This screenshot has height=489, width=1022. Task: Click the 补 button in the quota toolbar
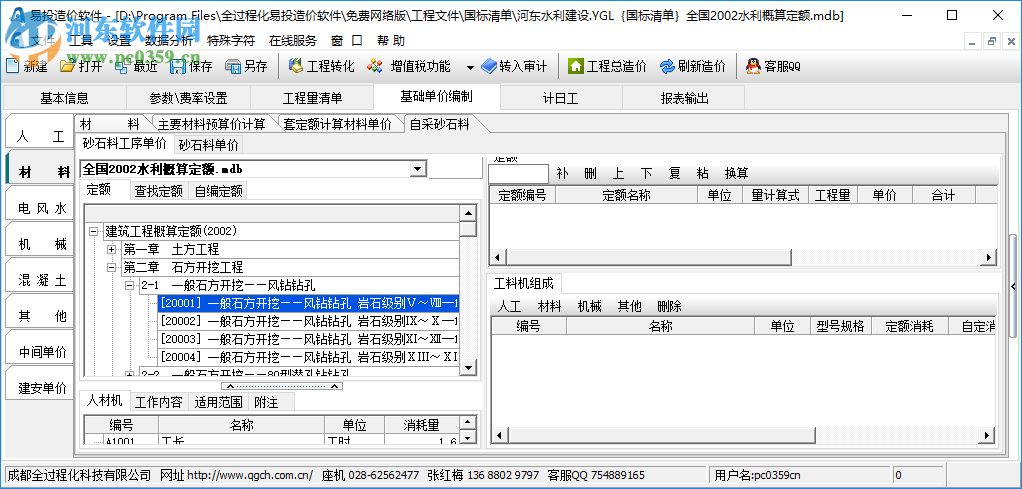(x=562, y=173)
